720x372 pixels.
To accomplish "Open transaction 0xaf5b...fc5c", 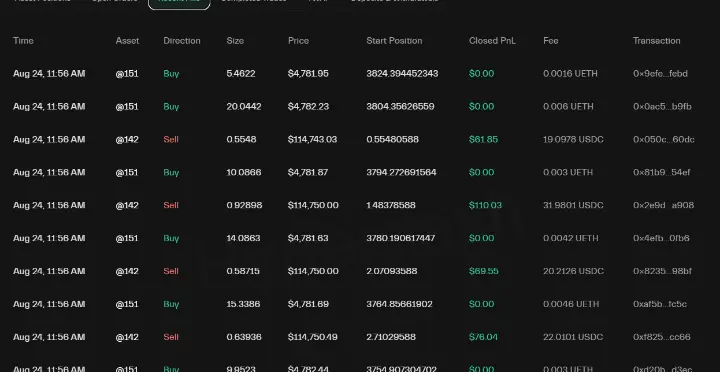I will (x=660, y=304).
